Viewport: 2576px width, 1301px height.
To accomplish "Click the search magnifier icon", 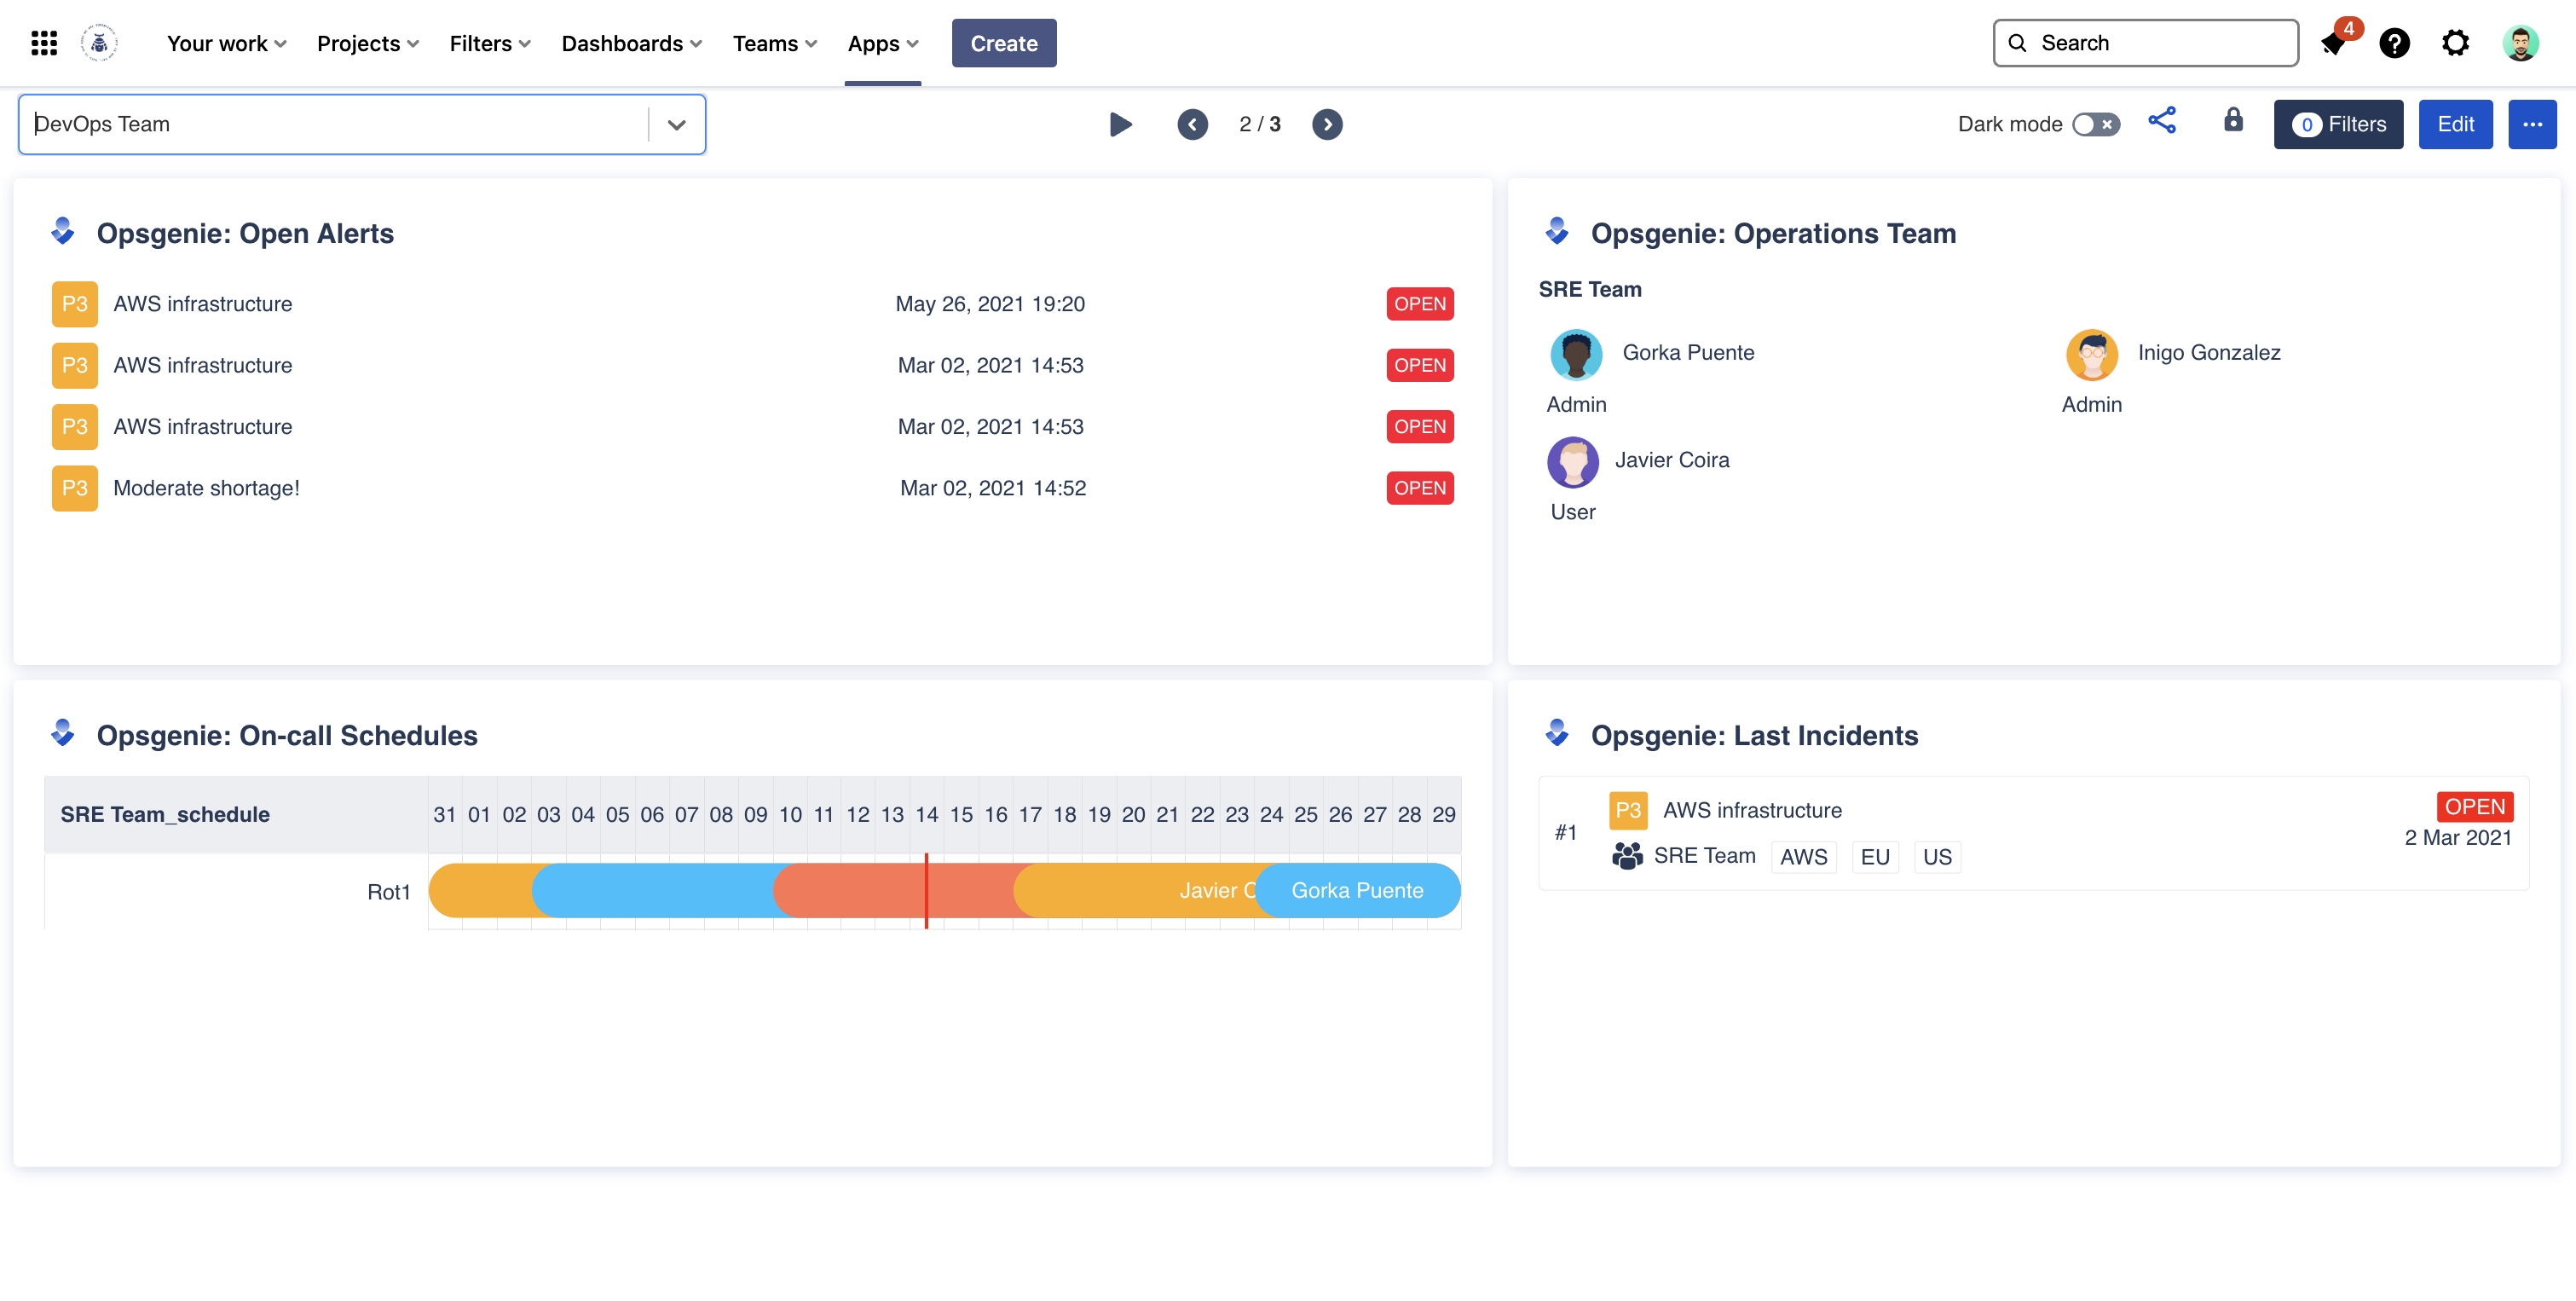I will pos(2018,43).
